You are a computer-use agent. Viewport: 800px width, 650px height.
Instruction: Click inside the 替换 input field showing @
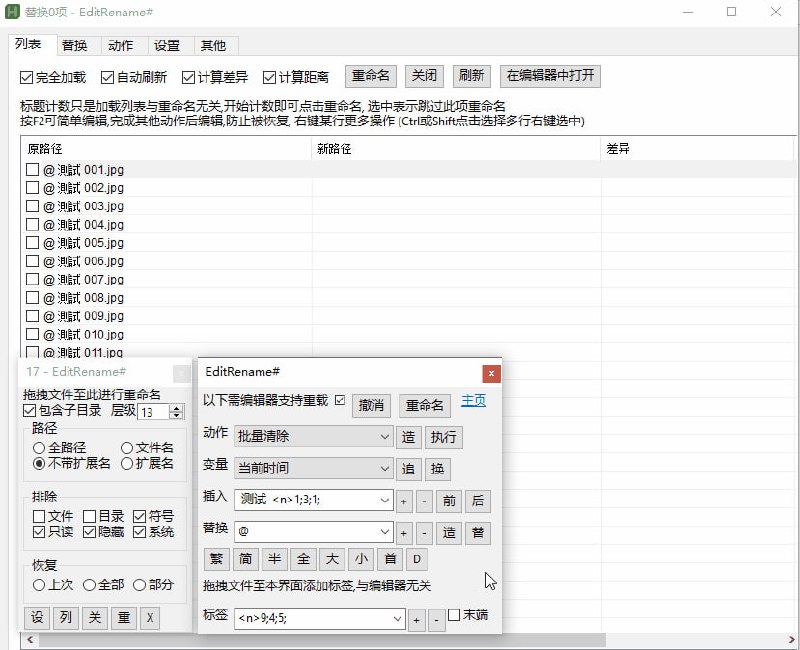[x=300, y=533]
